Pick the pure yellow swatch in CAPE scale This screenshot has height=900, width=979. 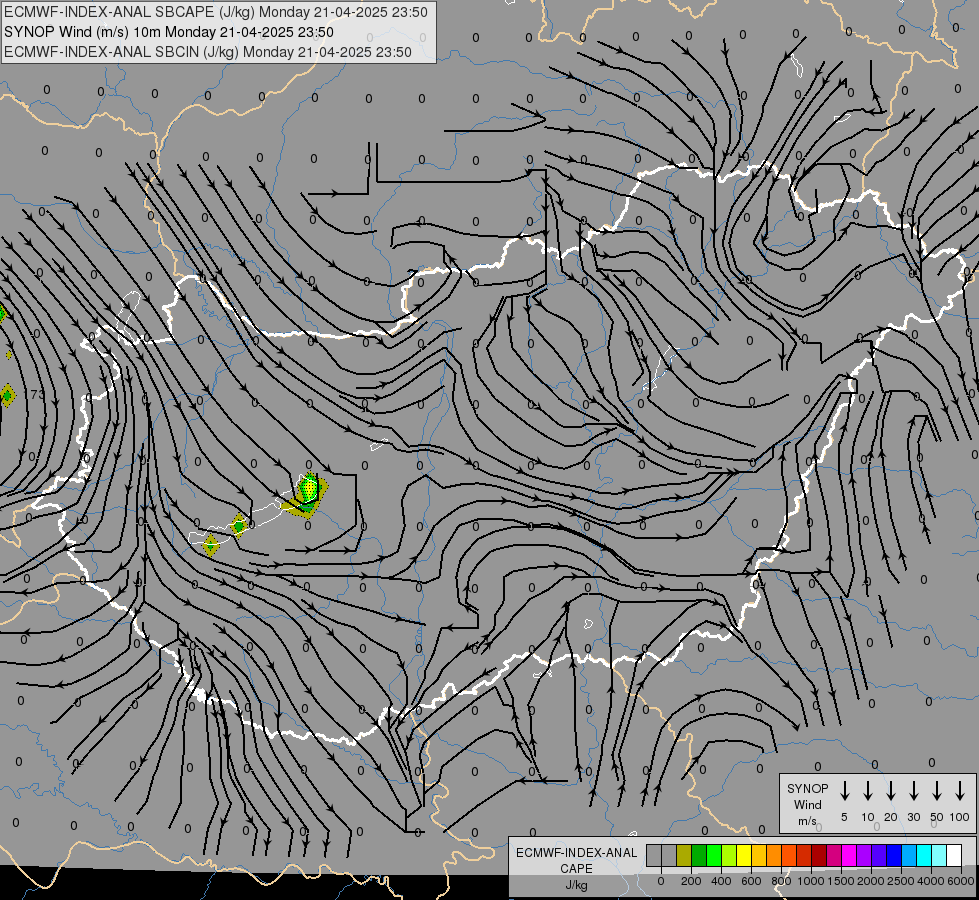point(744,855)
